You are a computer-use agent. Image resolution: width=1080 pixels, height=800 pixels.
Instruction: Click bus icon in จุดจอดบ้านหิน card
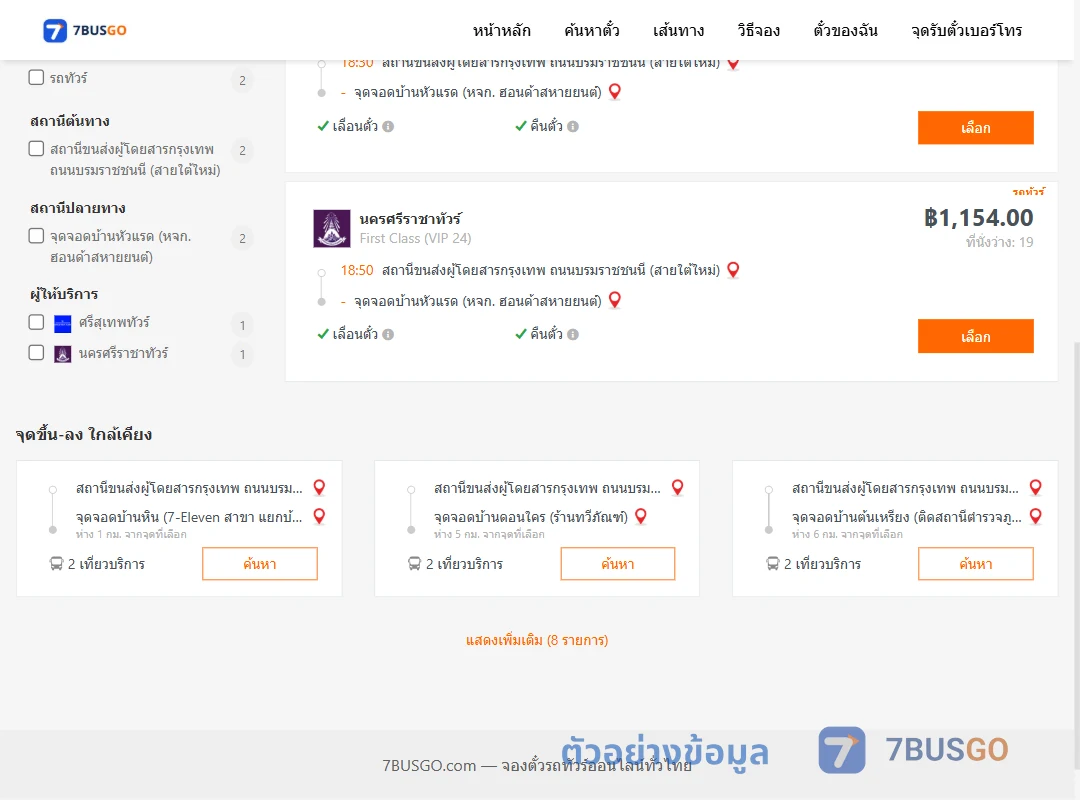[x=56, y=564]
